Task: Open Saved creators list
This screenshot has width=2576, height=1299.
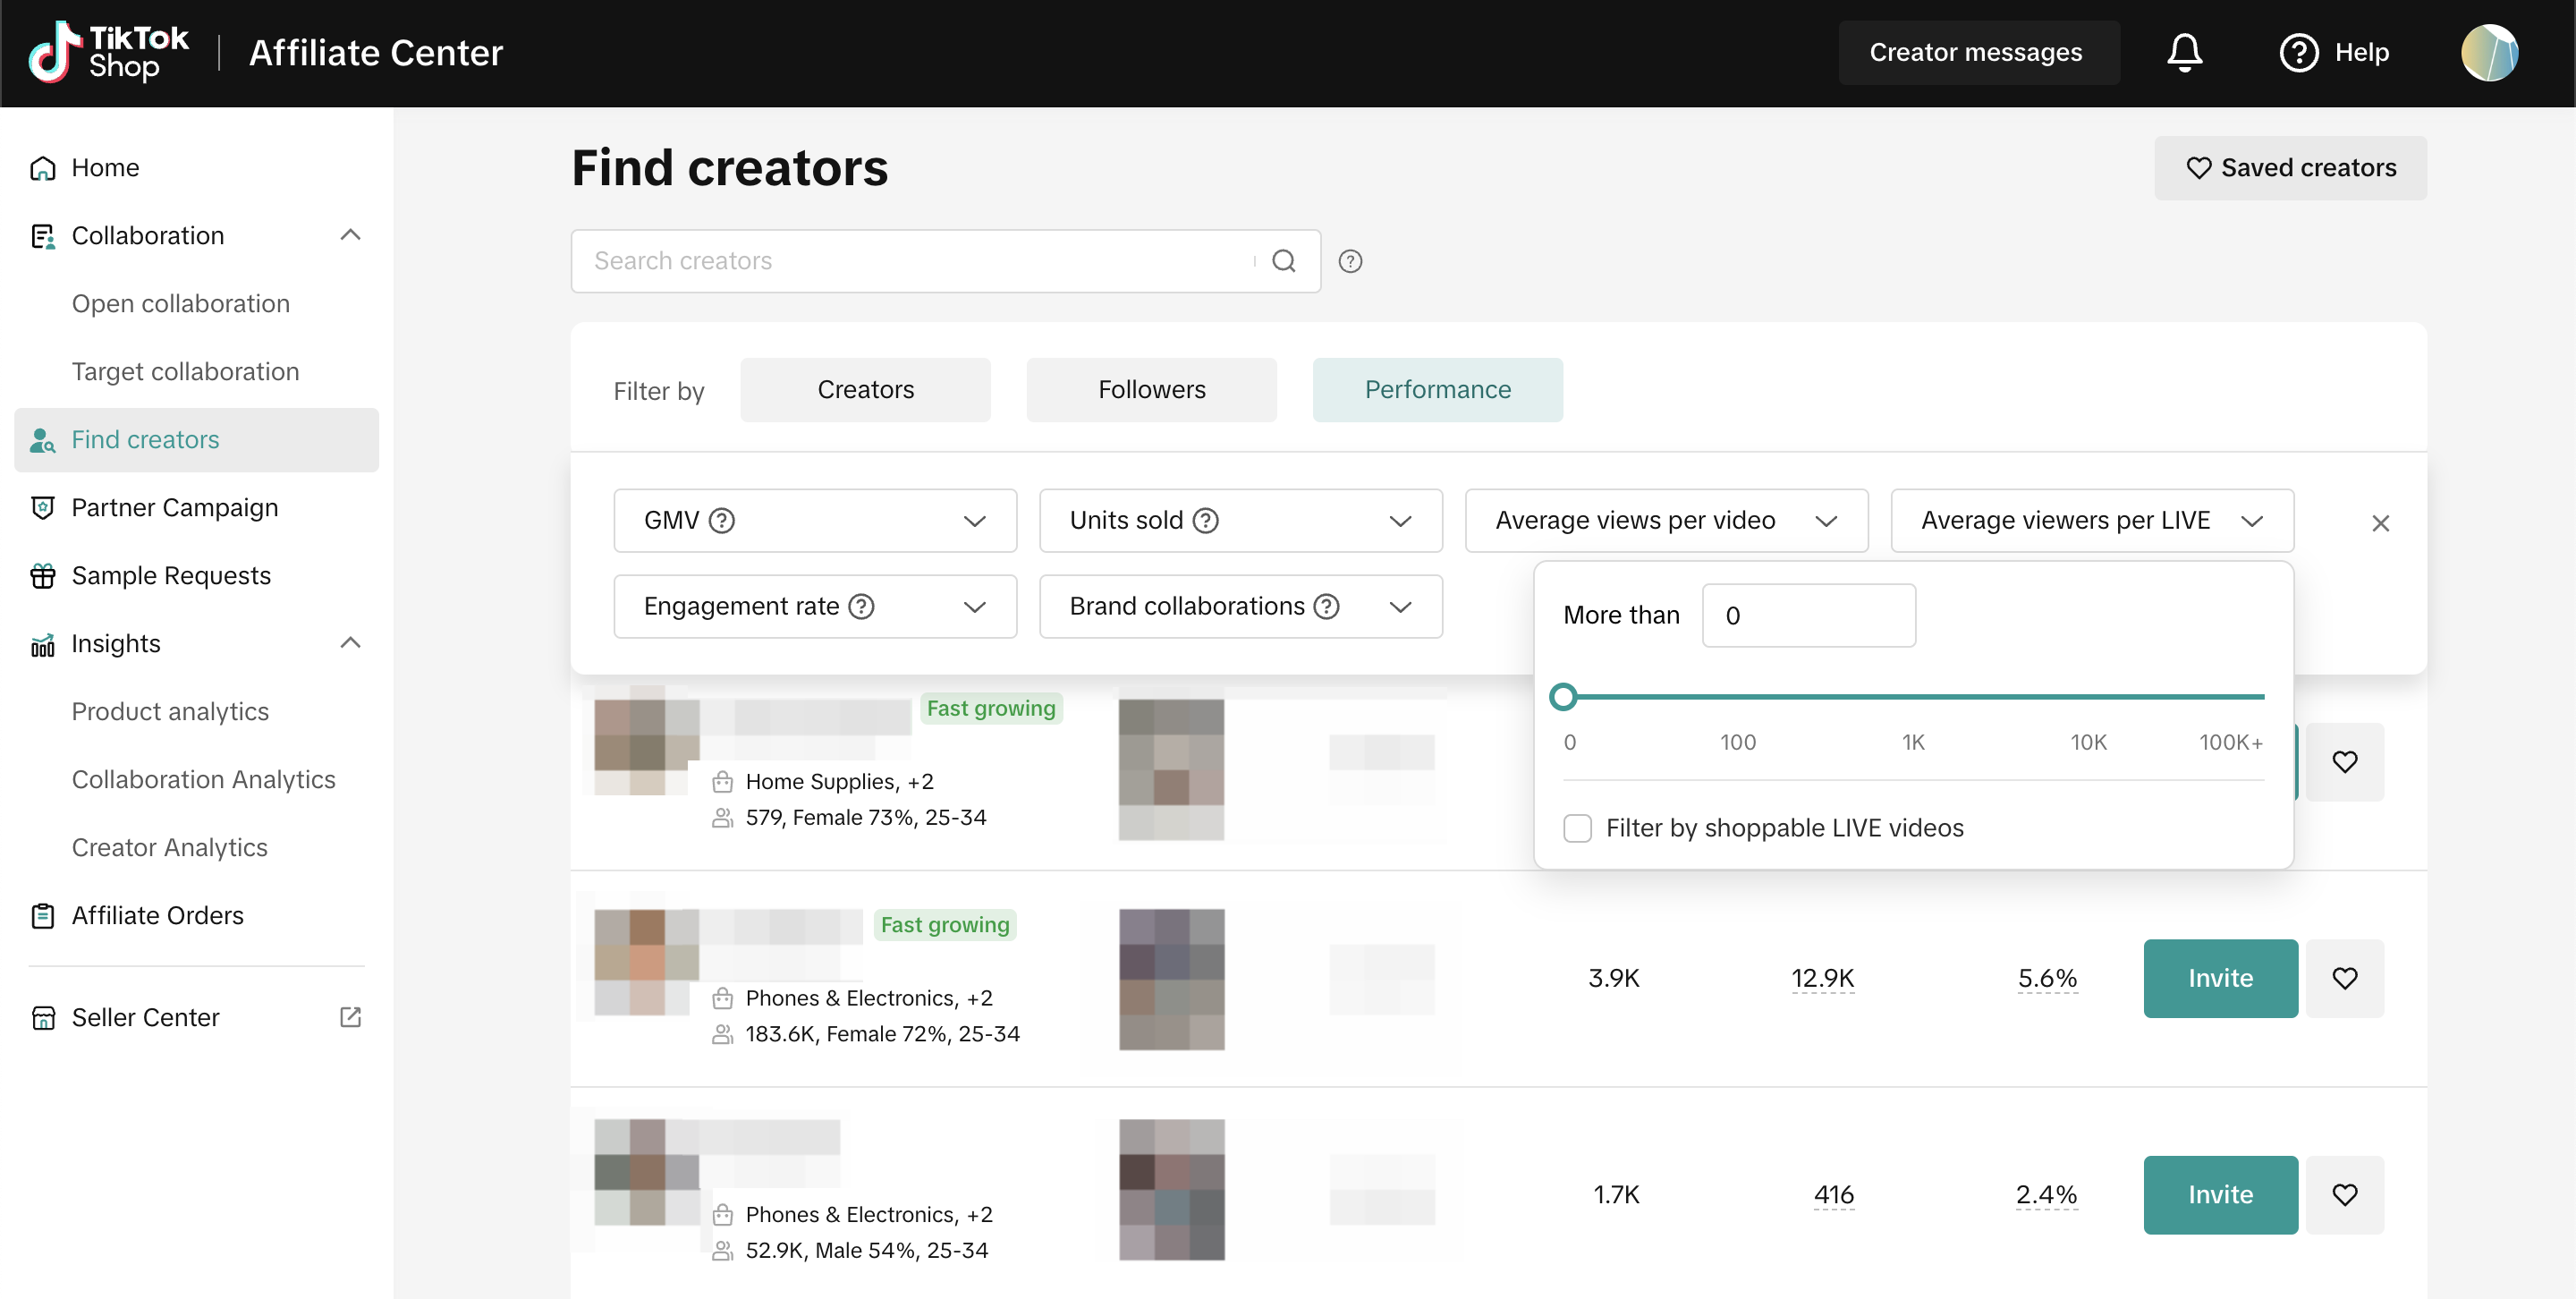Action: (x=2289, y=168)
